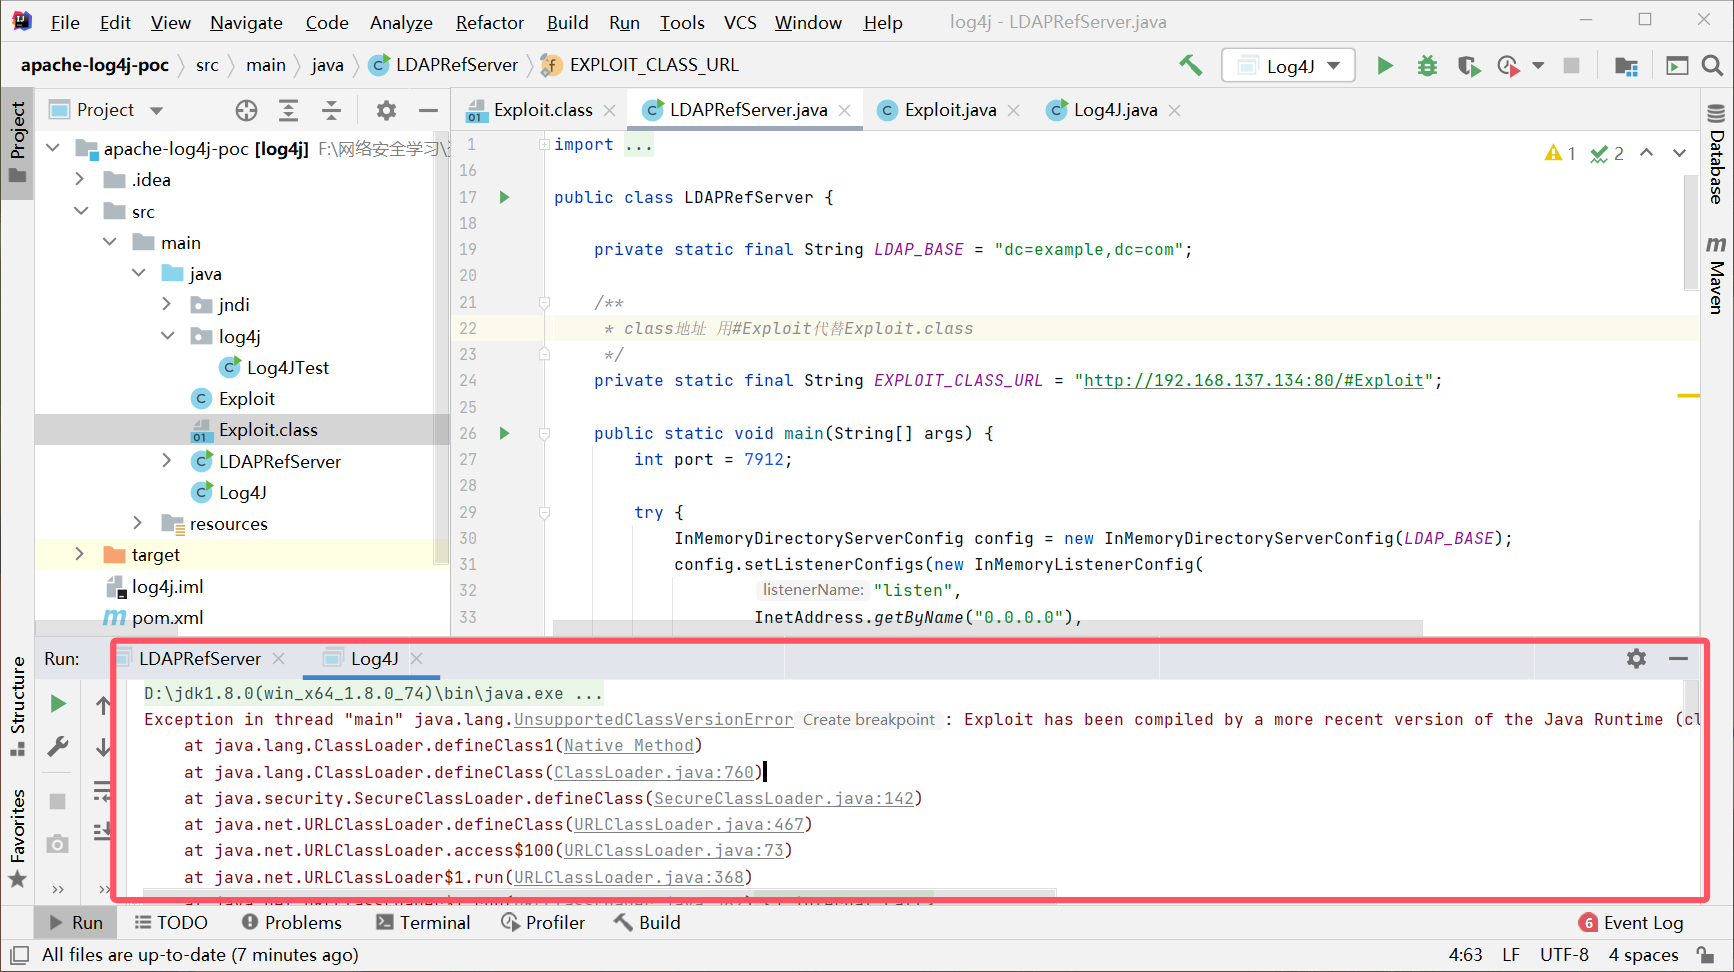Run the Log4J configuration with green play button
1734x972 pixels.
click(1385, 66)
